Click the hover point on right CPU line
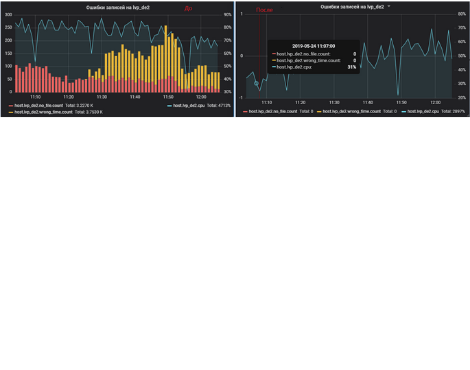The height and width of the screenshot is (370, 470). (256, 83)
